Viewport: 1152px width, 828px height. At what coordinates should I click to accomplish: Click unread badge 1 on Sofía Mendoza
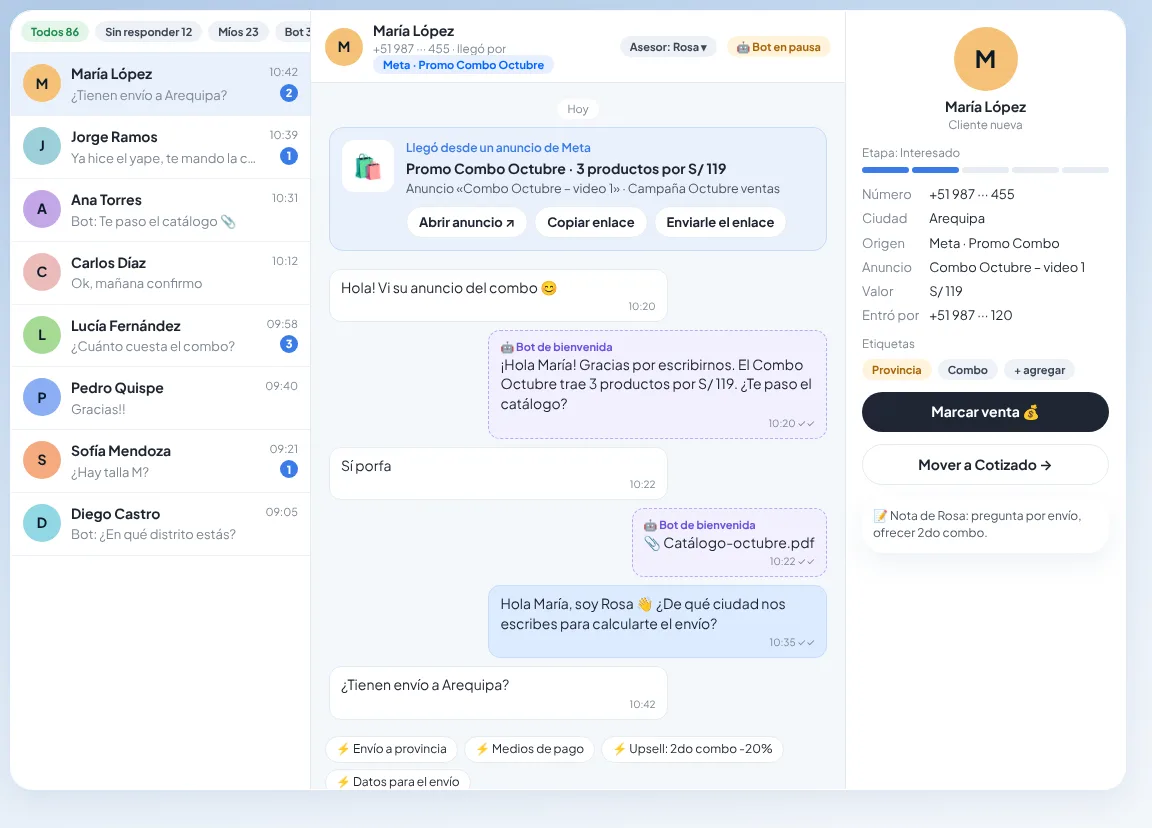pyautogui.click(x=289, y=469)
